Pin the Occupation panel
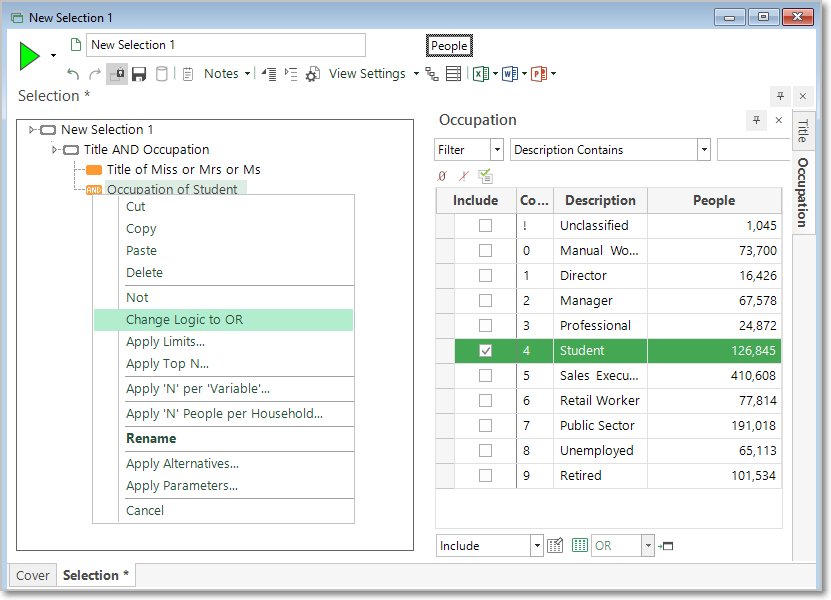This screenshot has width=831, height=600. click(756, 120)
